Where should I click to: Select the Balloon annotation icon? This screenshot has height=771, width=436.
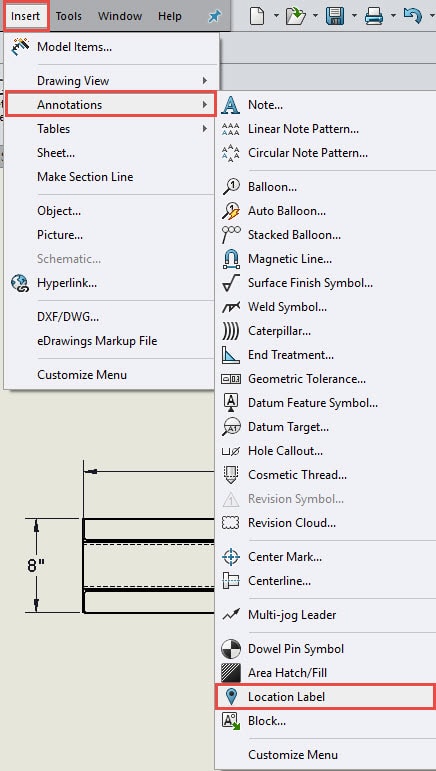pos(231,187)
